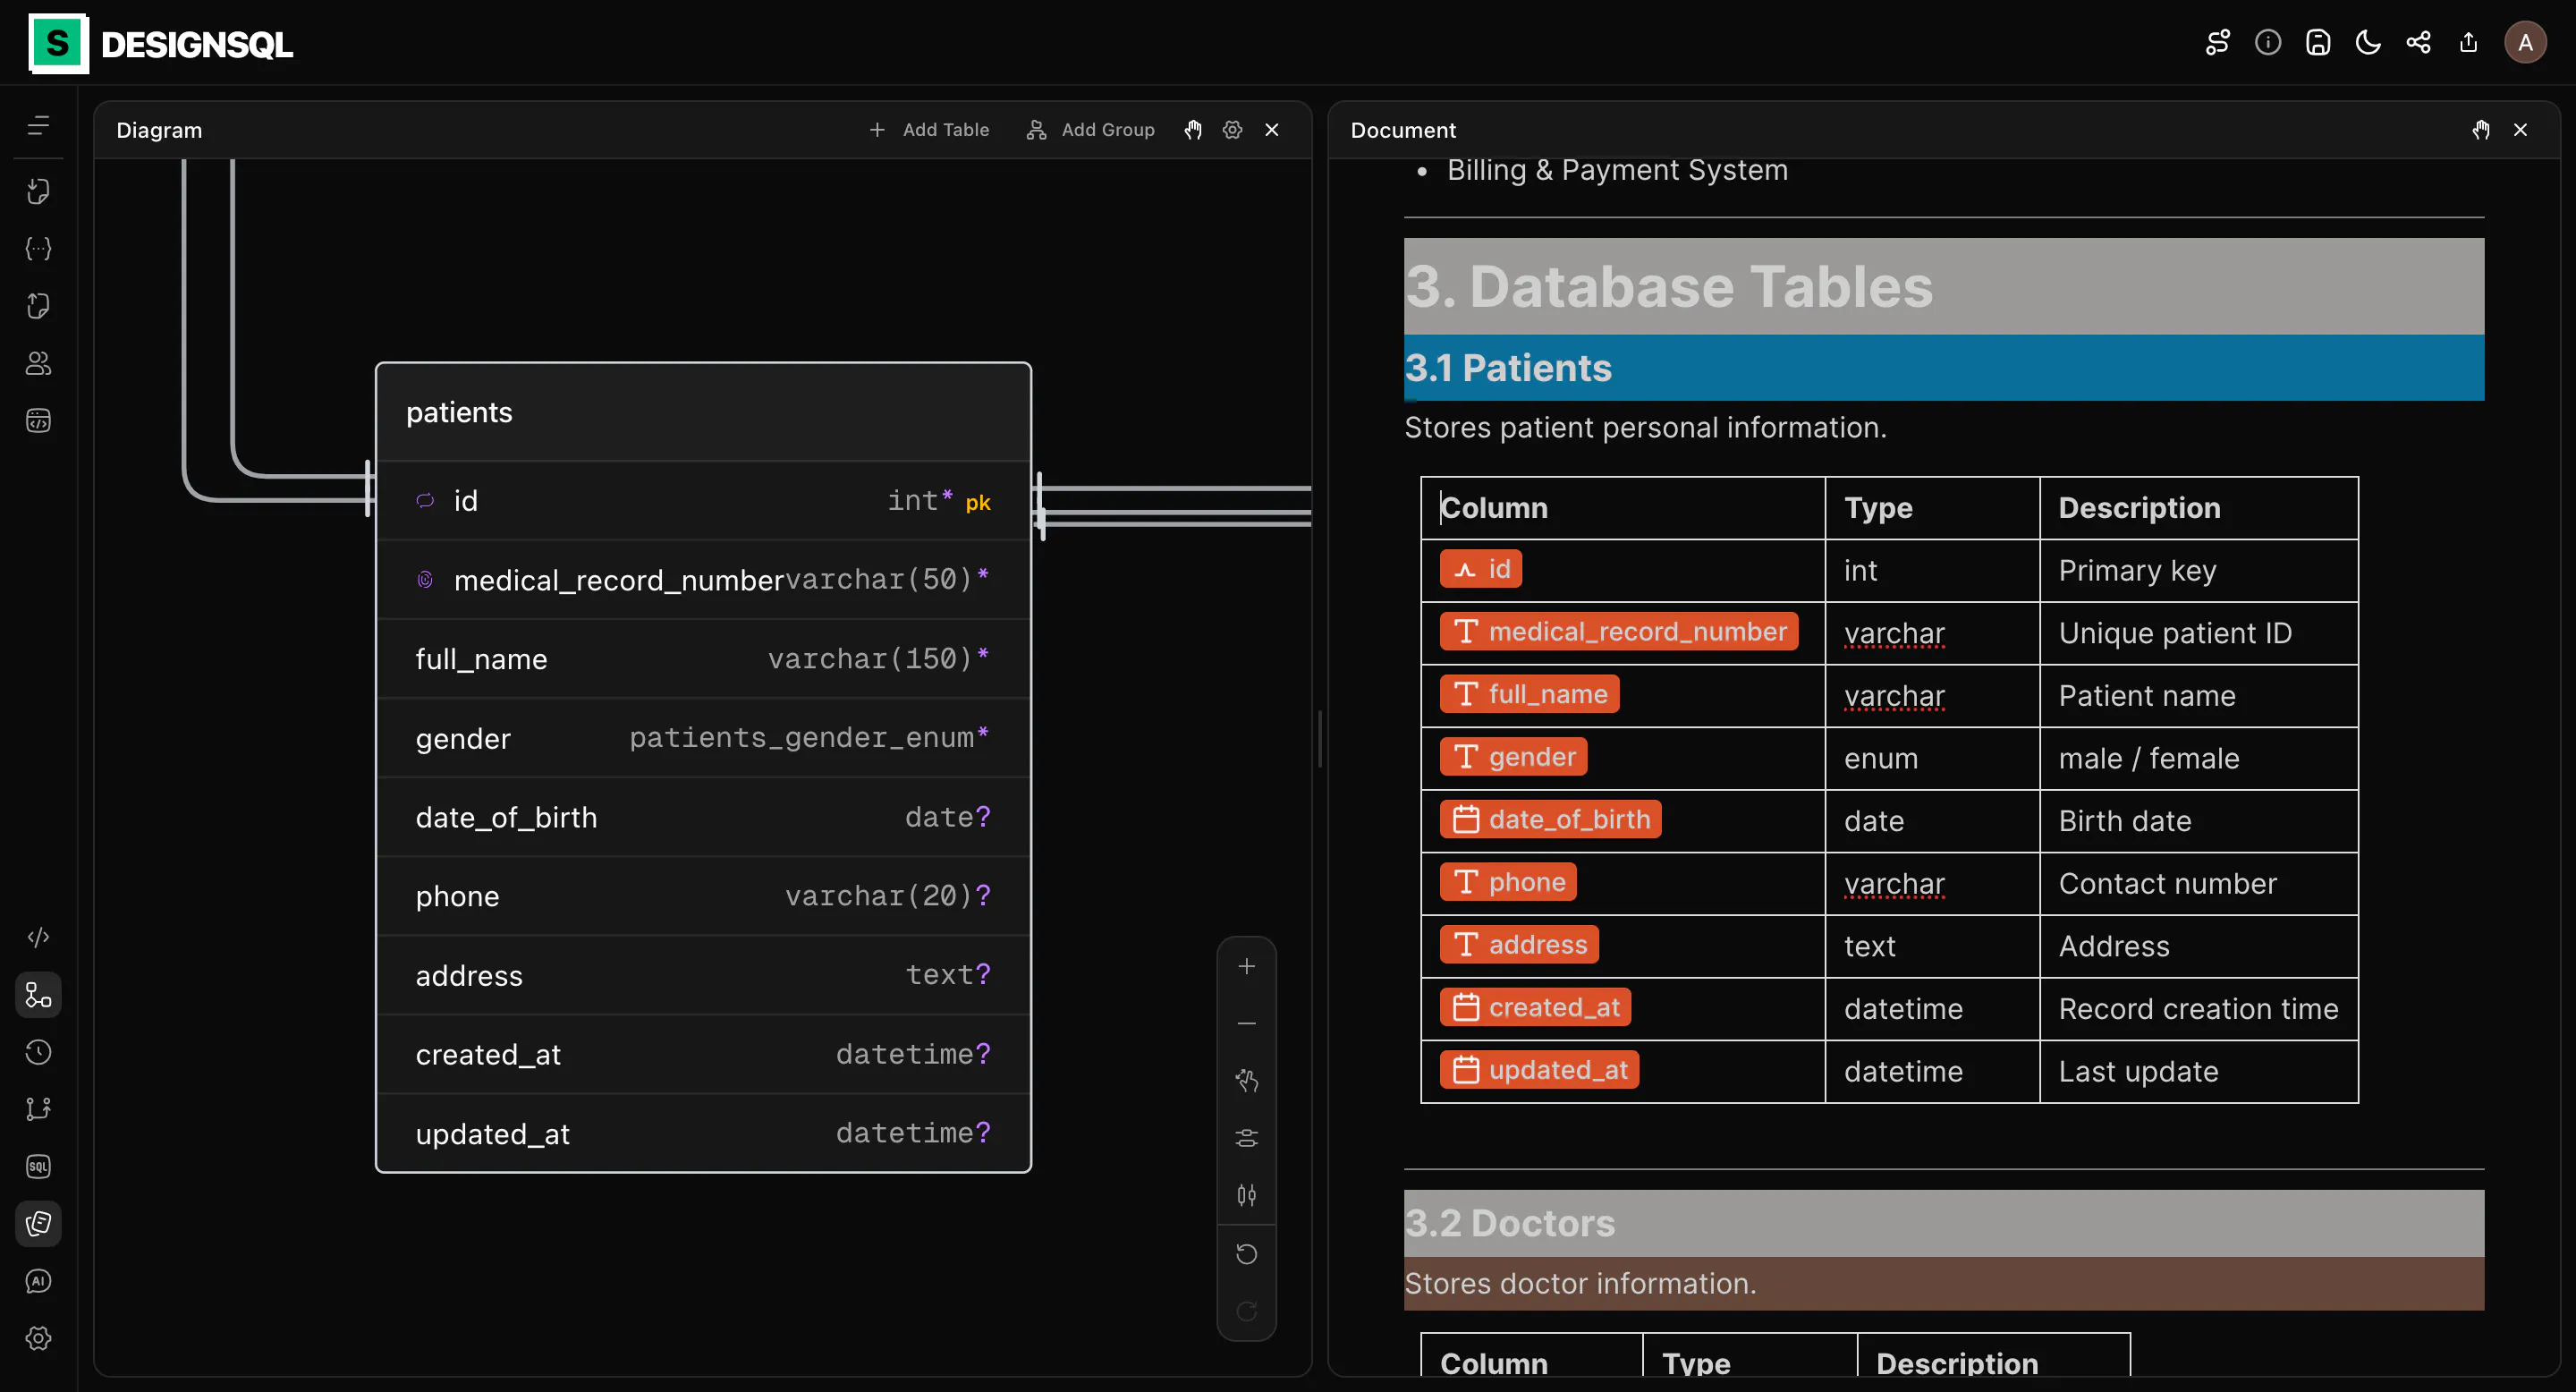The width and height of the screenshot is (2576, 1392).
Task: Select the patients table header
Action: [x=703, y=412]
